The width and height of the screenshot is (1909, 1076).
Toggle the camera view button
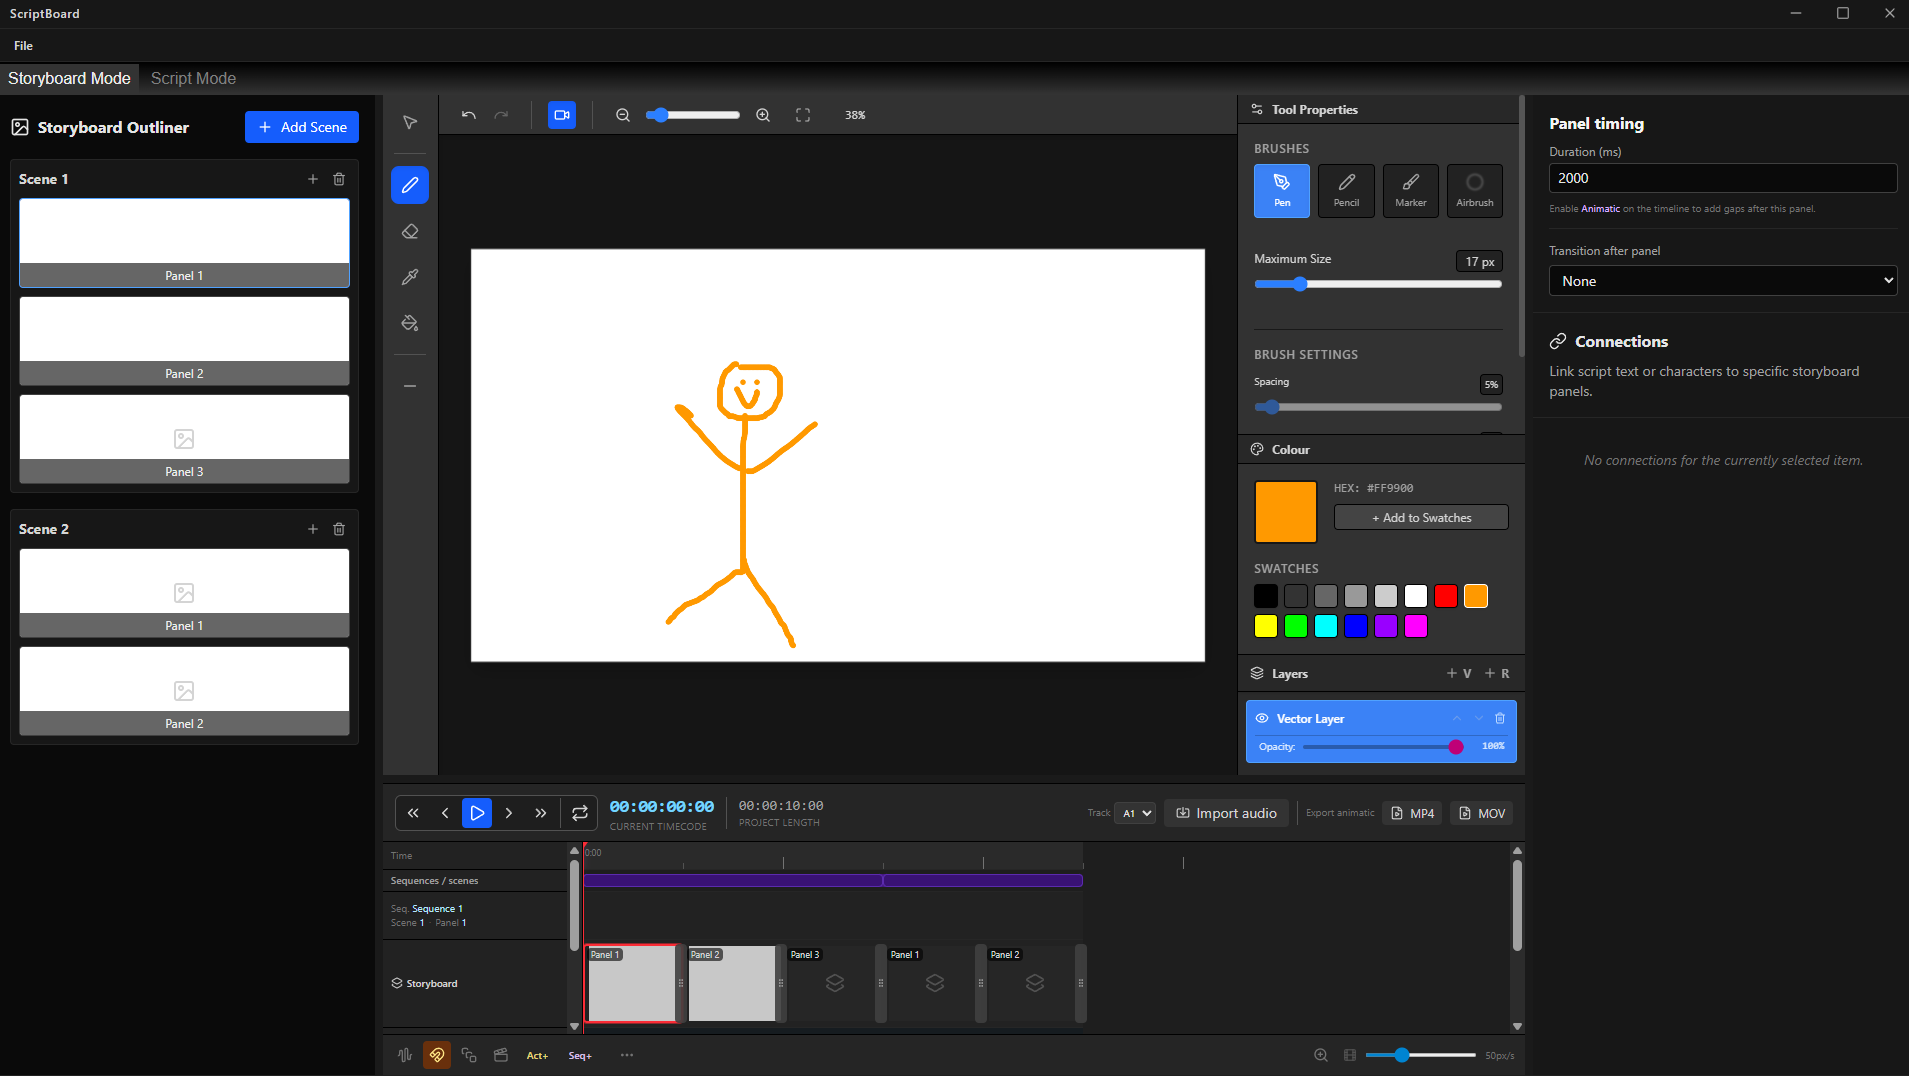(x=562, y=115)
